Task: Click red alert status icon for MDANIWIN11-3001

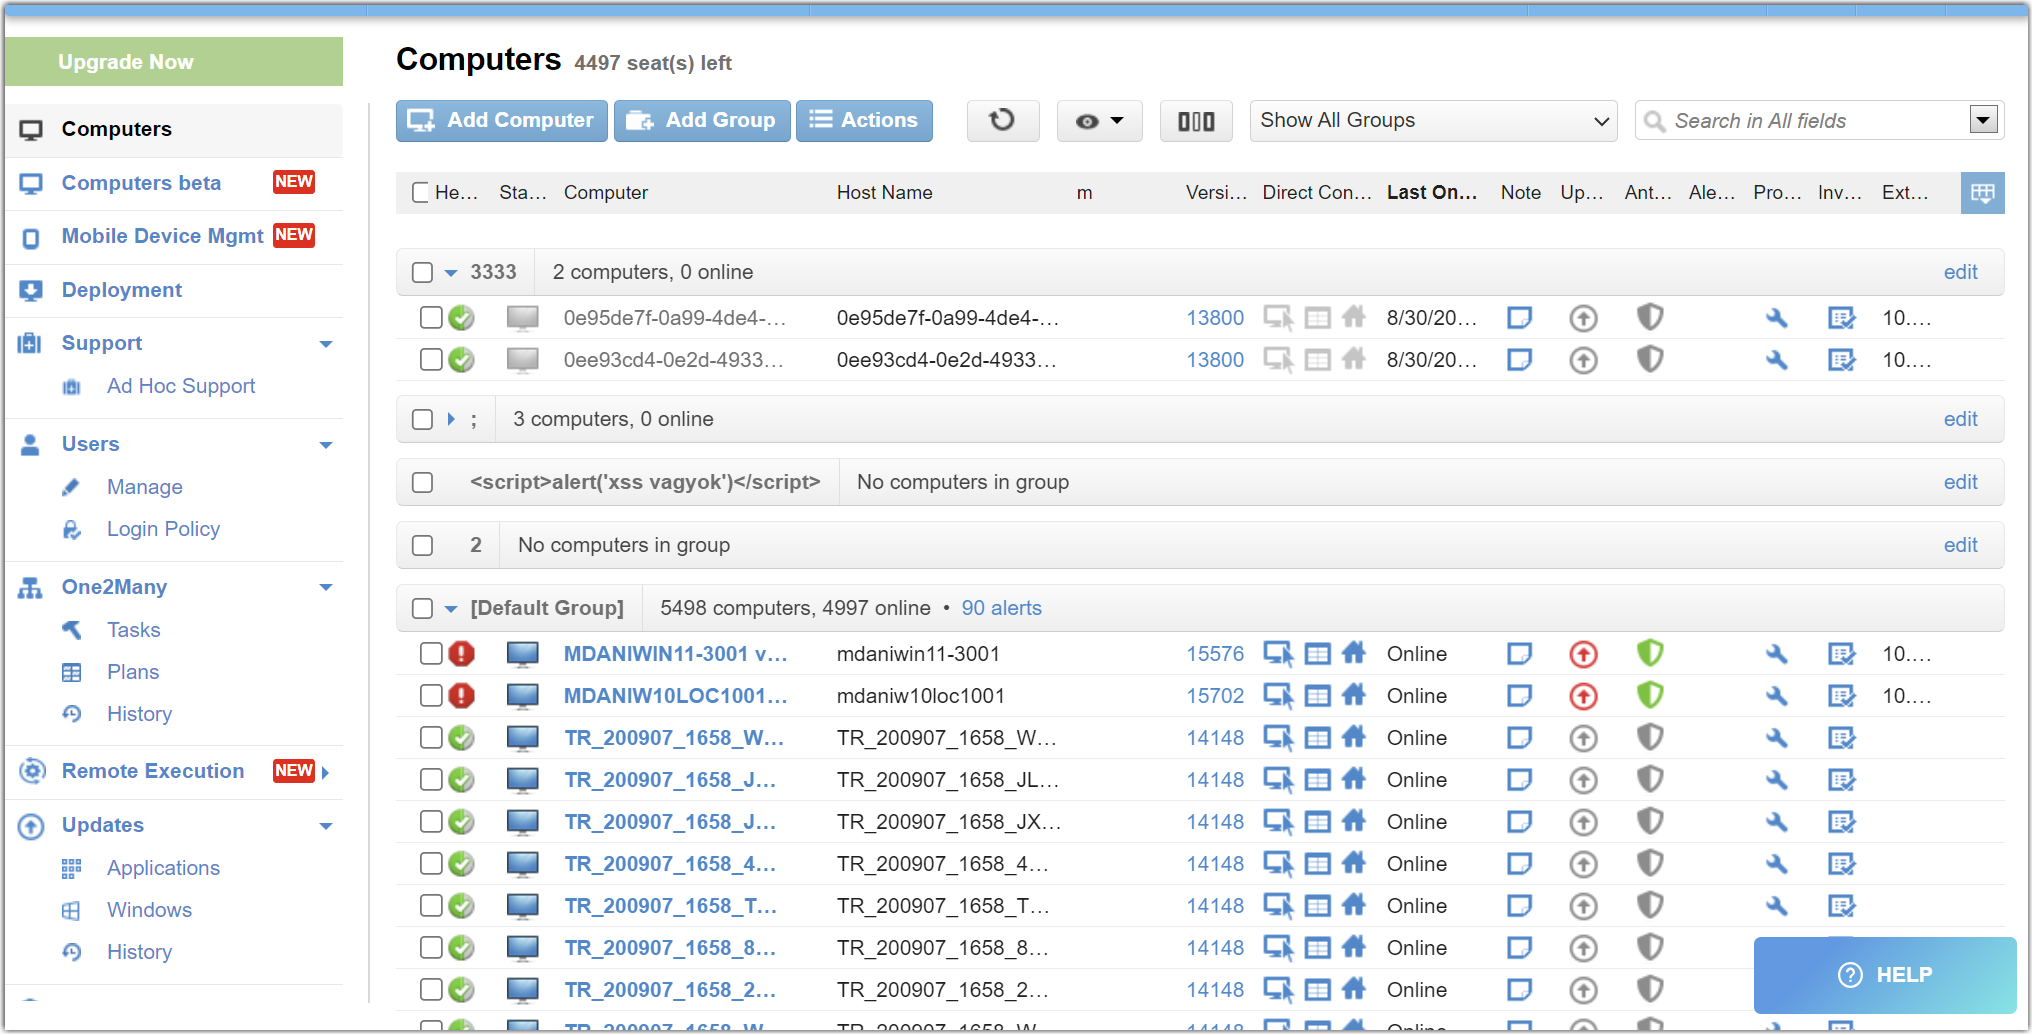Action: [461, 654]
